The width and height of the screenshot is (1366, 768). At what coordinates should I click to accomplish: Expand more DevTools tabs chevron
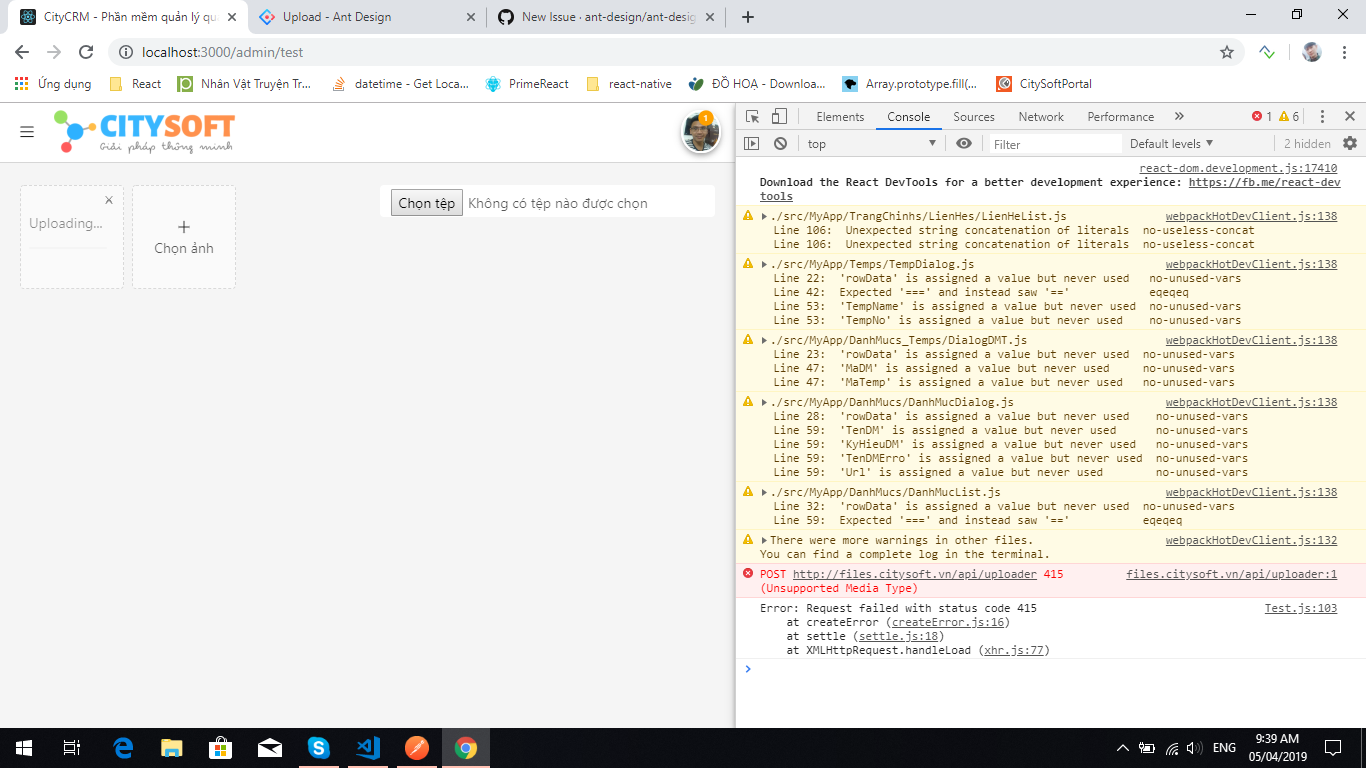(x=1179, y=117)
